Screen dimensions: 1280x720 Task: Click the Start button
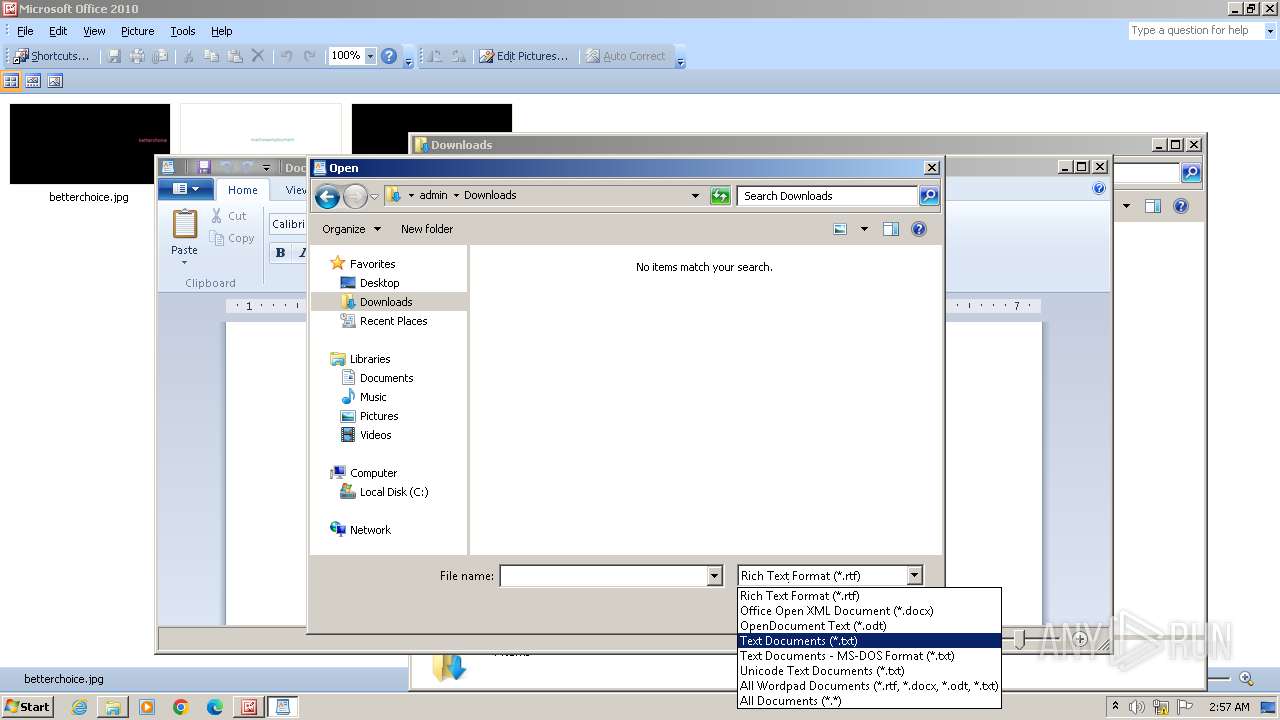point(27,707)
